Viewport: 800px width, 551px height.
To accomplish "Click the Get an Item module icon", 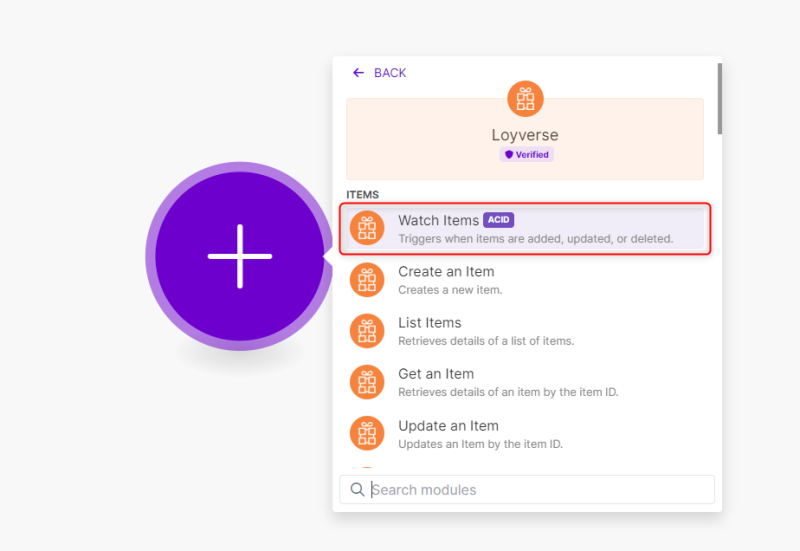I will [x=367, y=382].
